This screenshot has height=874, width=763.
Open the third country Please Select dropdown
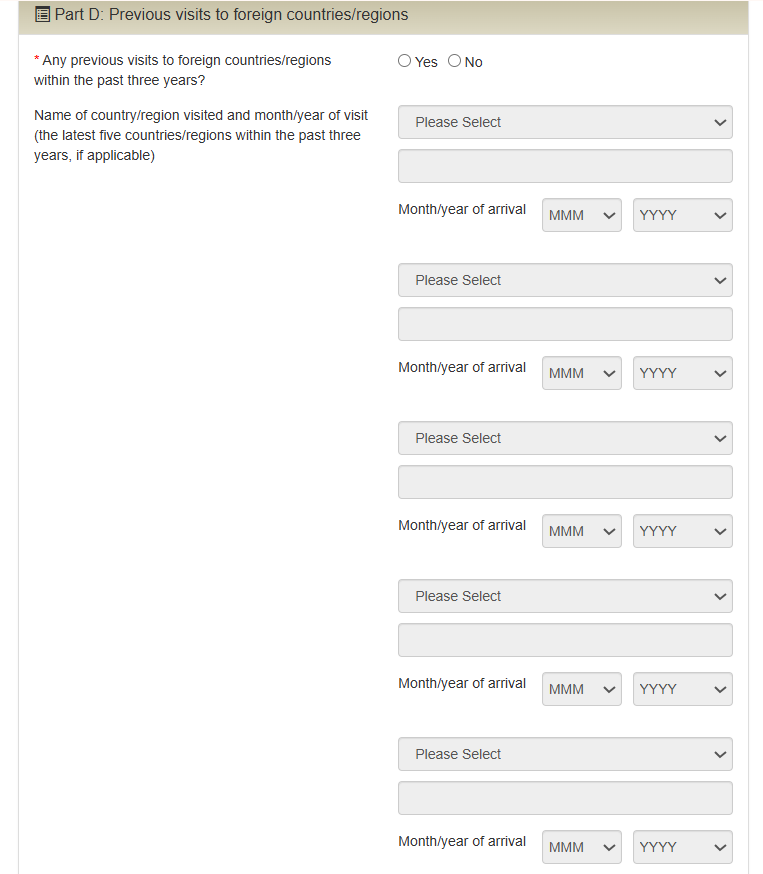[x=565, y=438]
